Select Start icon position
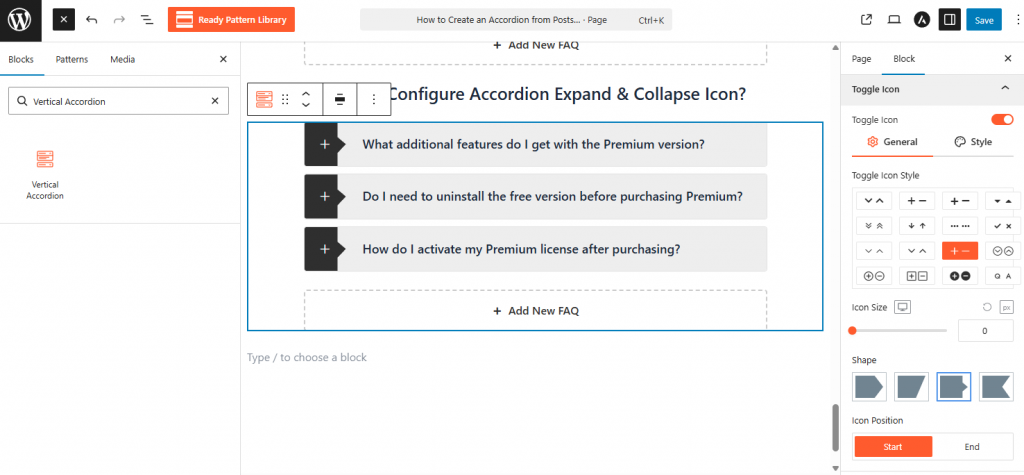Screen dimensions: 1024x475 coord(893,447)
